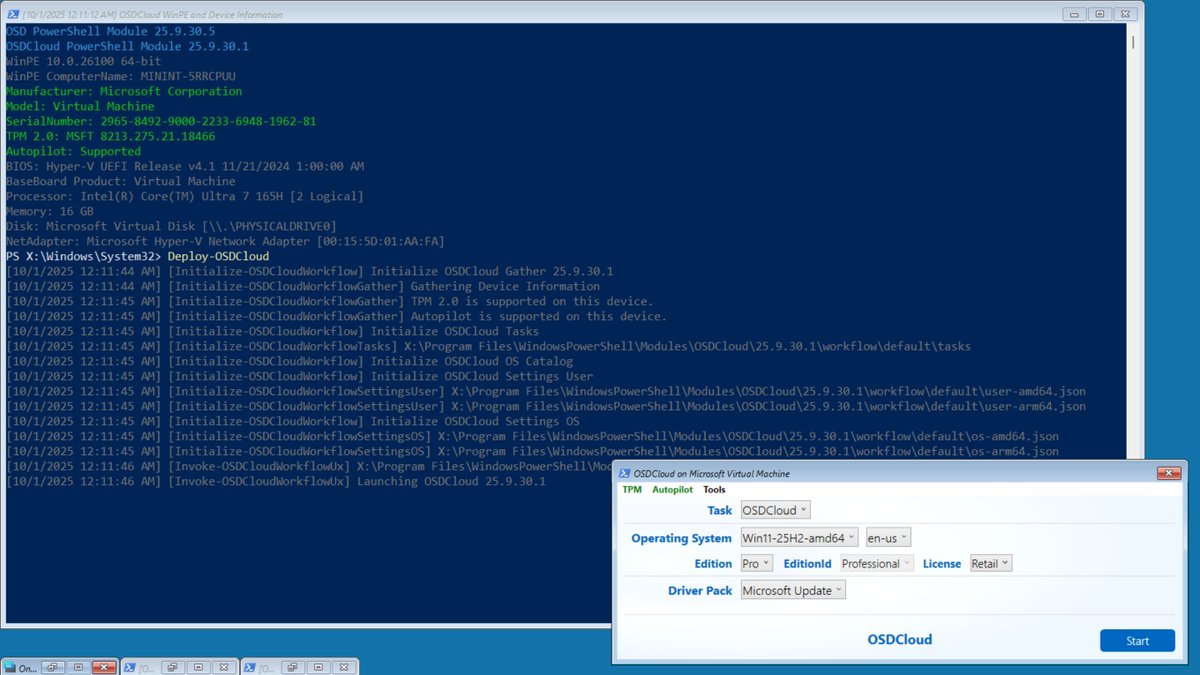
Task: Expand the en-us language dropdown
Action: click(888, 537)
